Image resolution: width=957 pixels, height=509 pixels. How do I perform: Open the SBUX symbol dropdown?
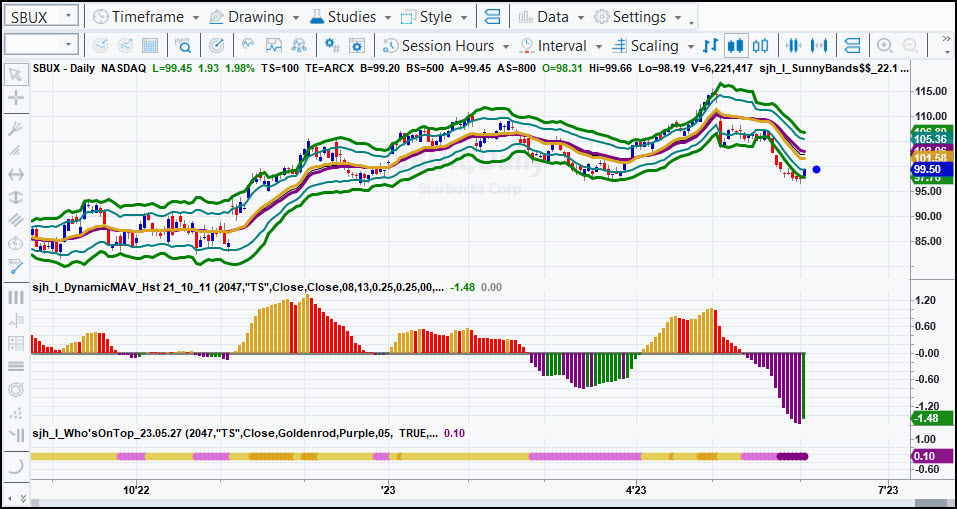coord(70,16)
